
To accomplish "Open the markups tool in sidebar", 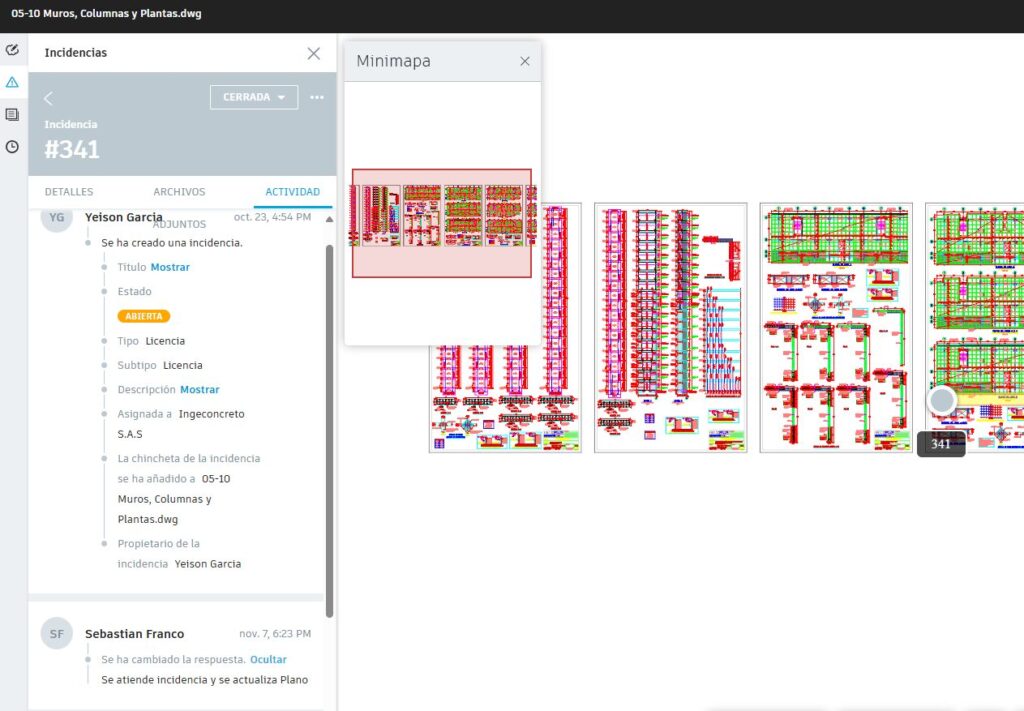I will (12, 49).
